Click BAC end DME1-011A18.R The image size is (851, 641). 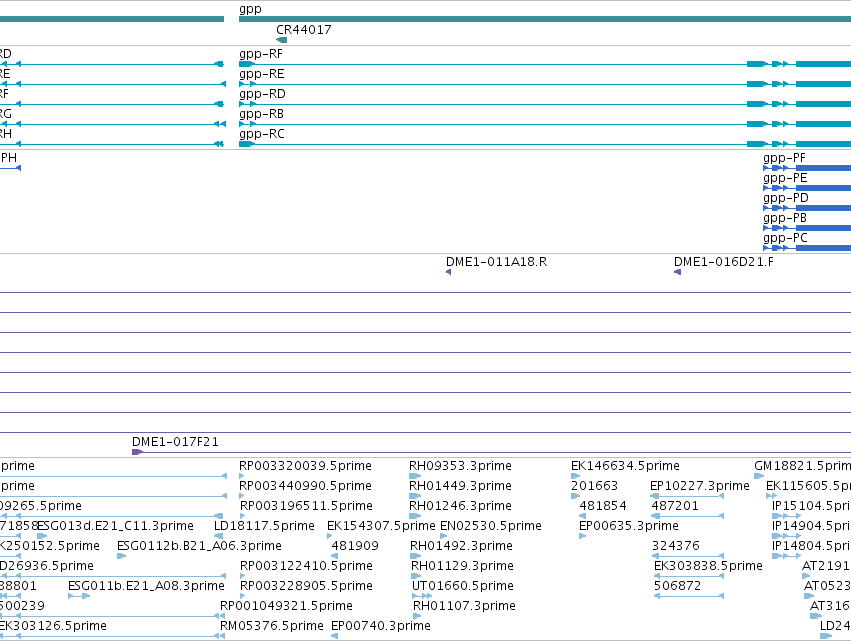[496, 262]
